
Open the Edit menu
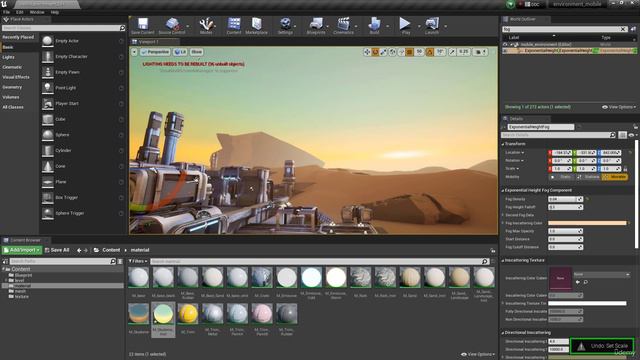(20, 12)
